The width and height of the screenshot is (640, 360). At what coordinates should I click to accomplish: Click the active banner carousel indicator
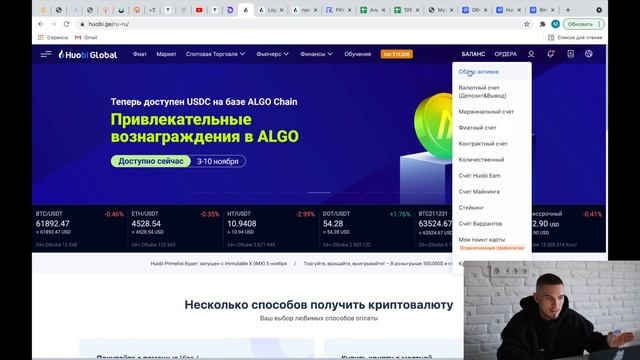319,192
